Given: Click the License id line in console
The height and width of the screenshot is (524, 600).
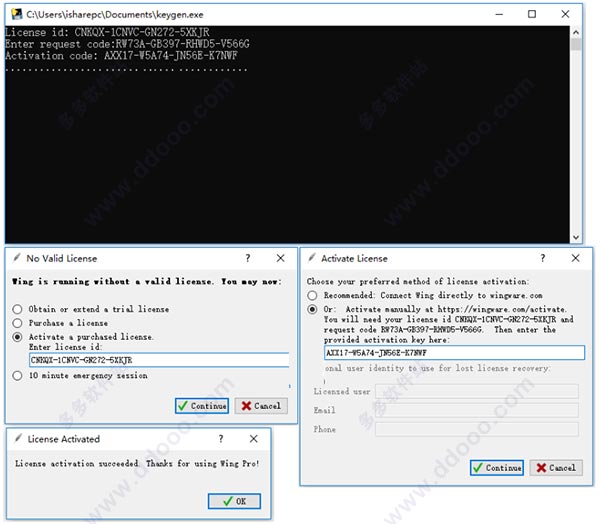Looking at the screenshot, I should click(107, 32).
